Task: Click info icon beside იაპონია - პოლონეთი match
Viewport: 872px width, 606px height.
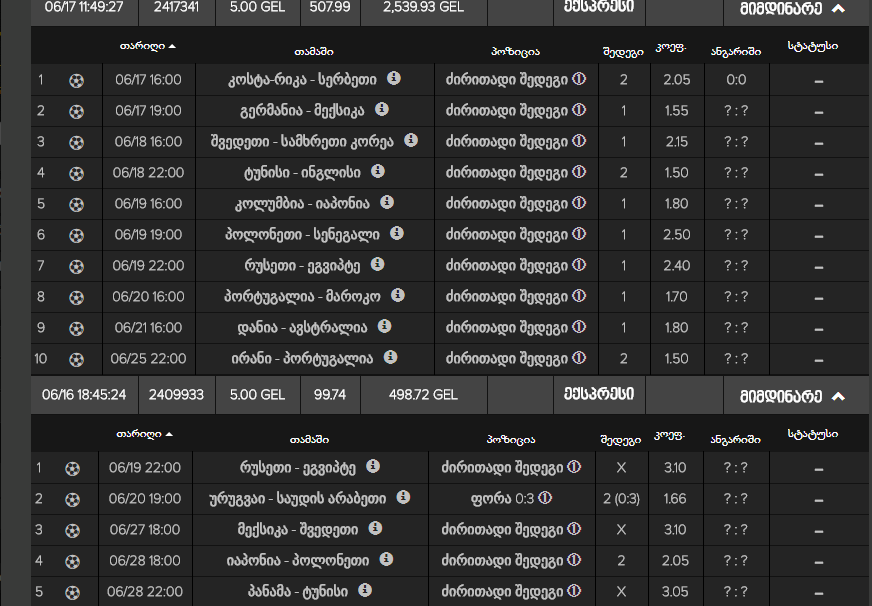Action: (386, 559)
